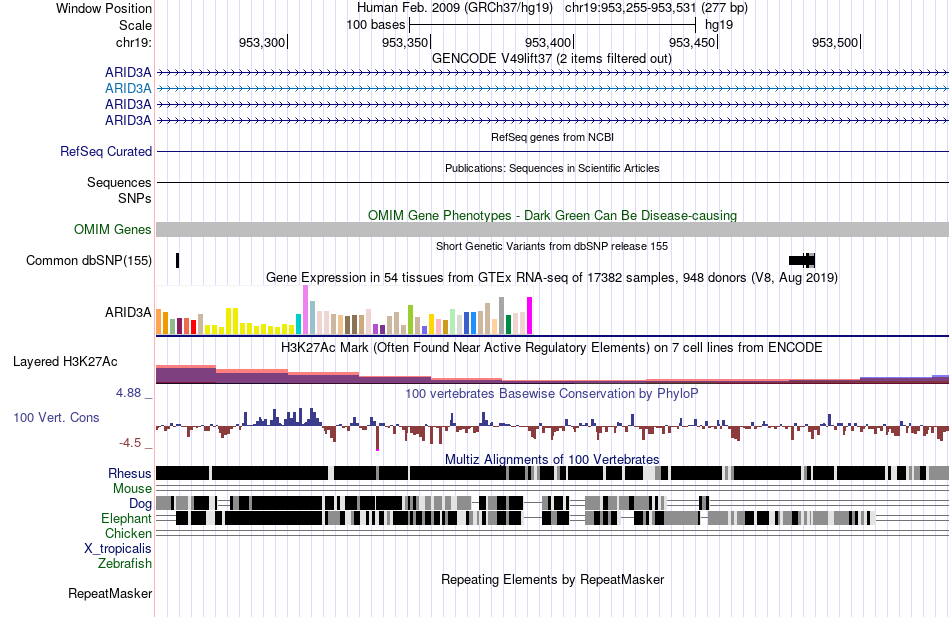Select the chr19: base position label
This screenshot has width=950, height=617.
point(133,42)
